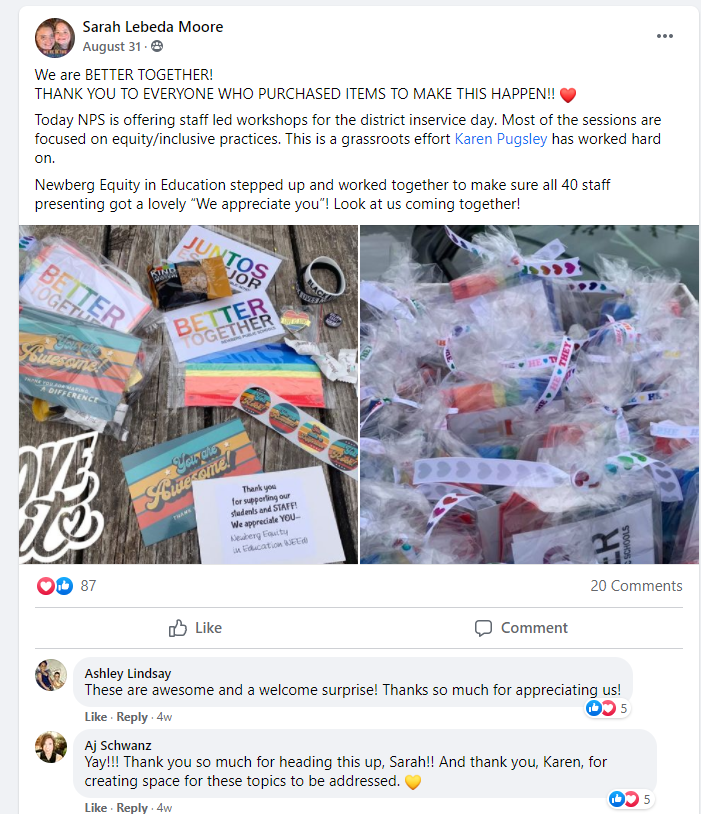
Task: Like Ashley Lindsay's comment
Action: 96,717
